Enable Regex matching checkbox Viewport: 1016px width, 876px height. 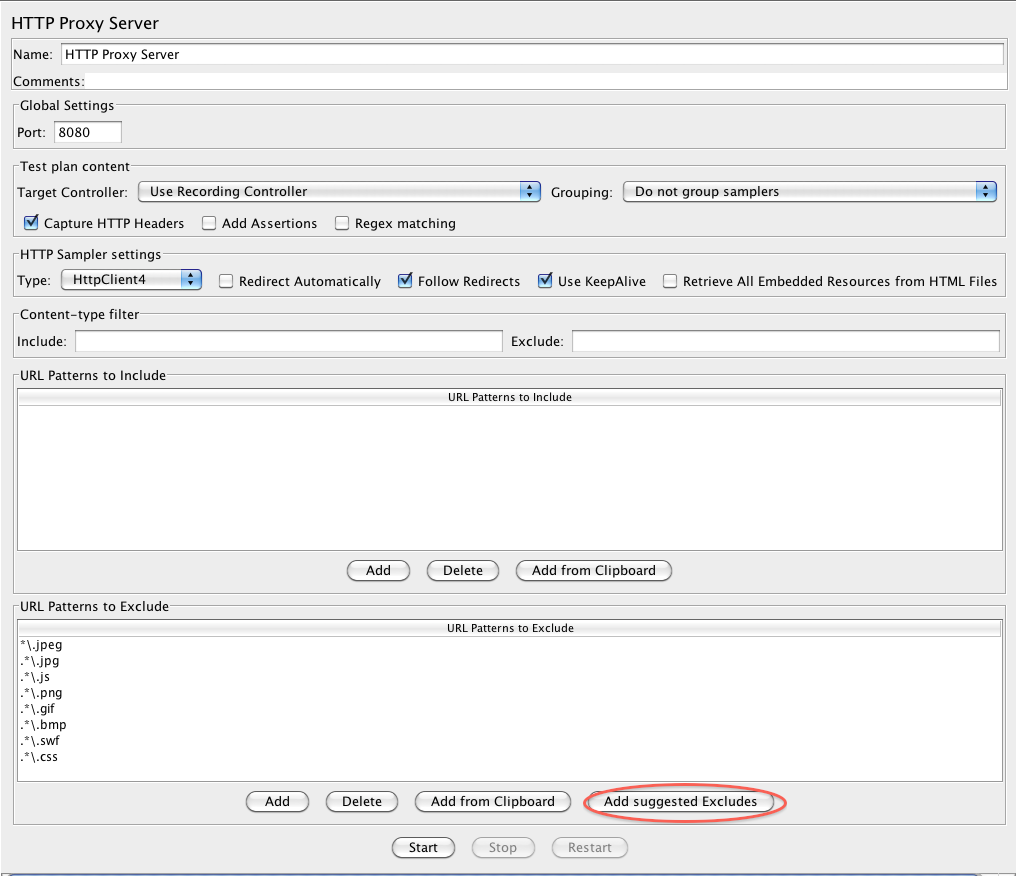pyautogui.click(x=342, y=223)
